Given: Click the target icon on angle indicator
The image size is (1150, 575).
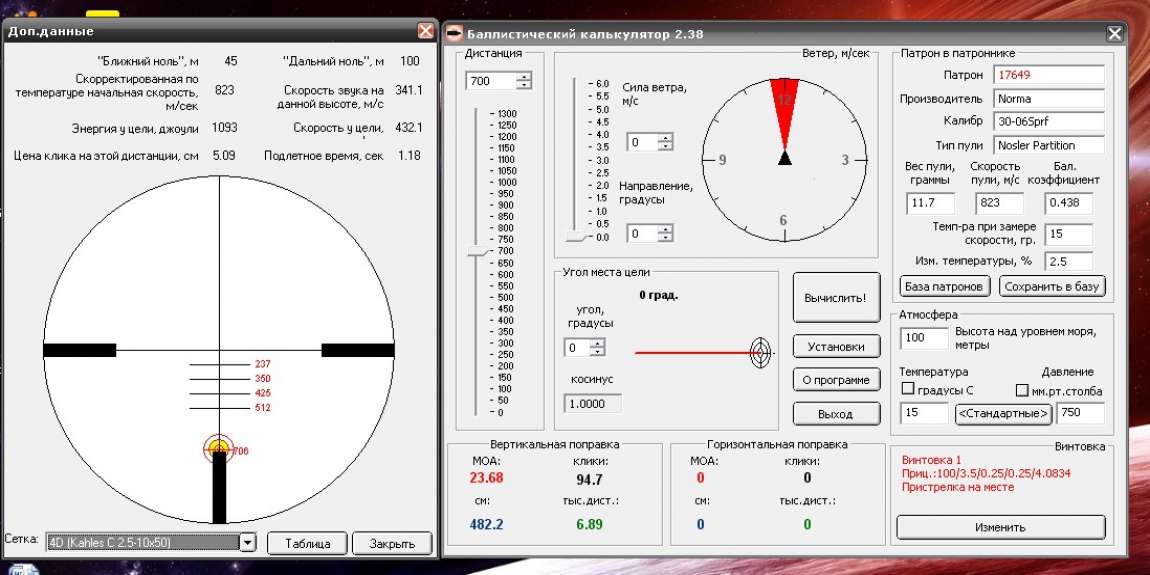Looking at the screenshot, I should tap(760, 351).
